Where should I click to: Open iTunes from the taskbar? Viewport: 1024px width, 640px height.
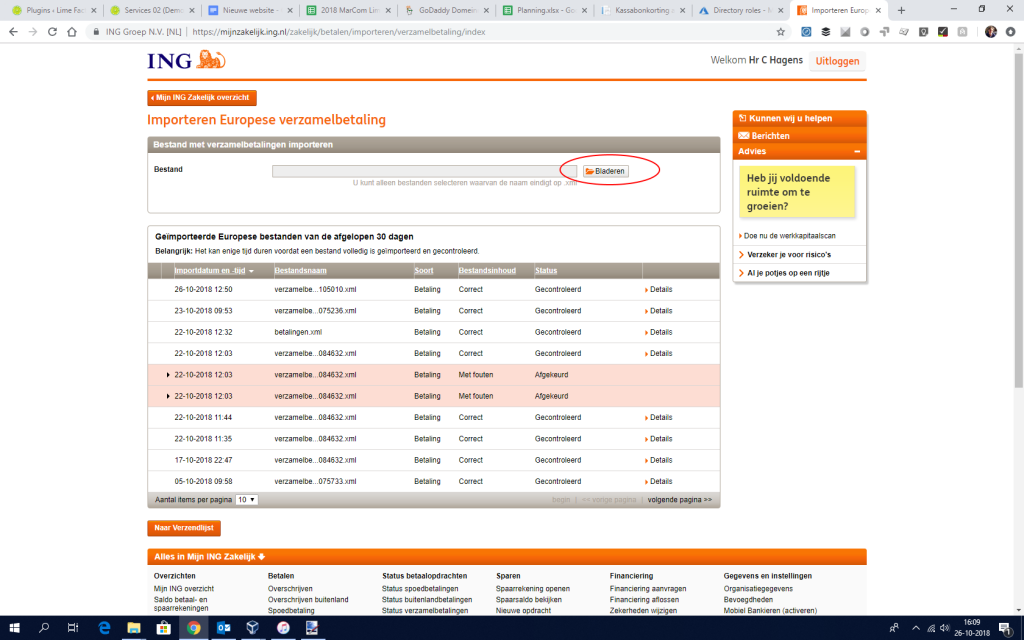point(283,628)
